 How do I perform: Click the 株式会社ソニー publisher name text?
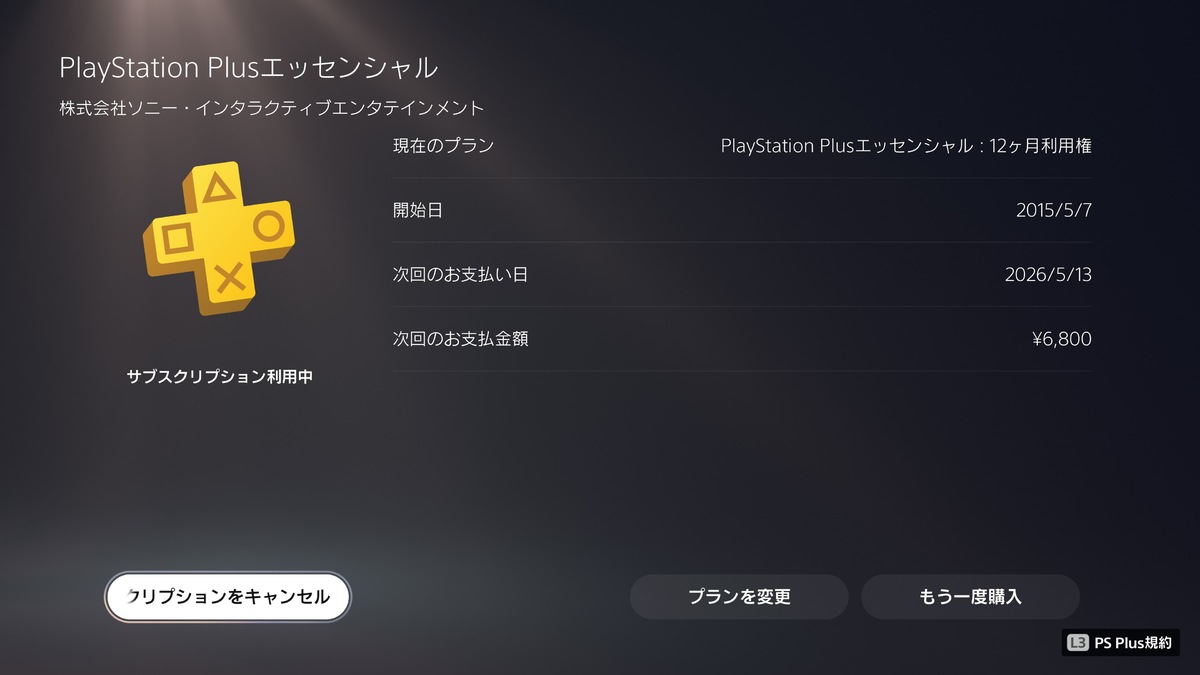coord(272,107)
